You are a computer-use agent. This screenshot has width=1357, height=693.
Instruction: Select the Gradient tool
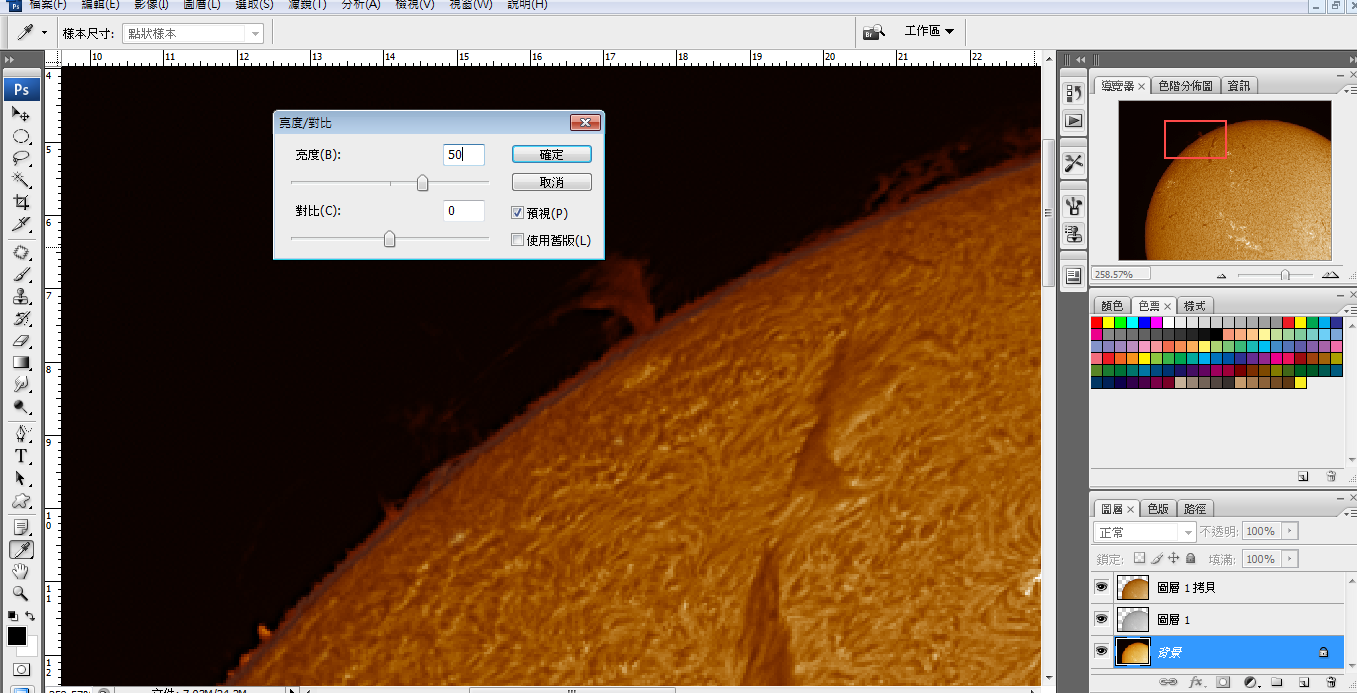(x=20, y=363)
